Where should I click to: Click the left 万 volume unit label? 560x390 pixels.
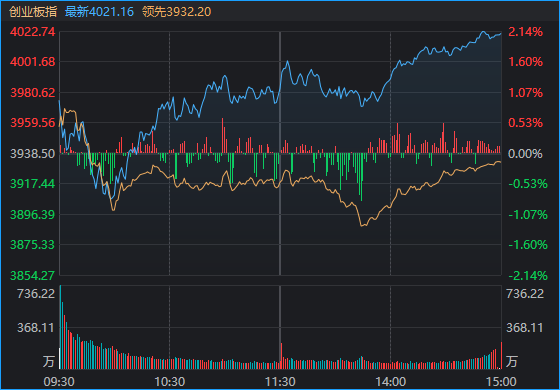click(49, 361)
